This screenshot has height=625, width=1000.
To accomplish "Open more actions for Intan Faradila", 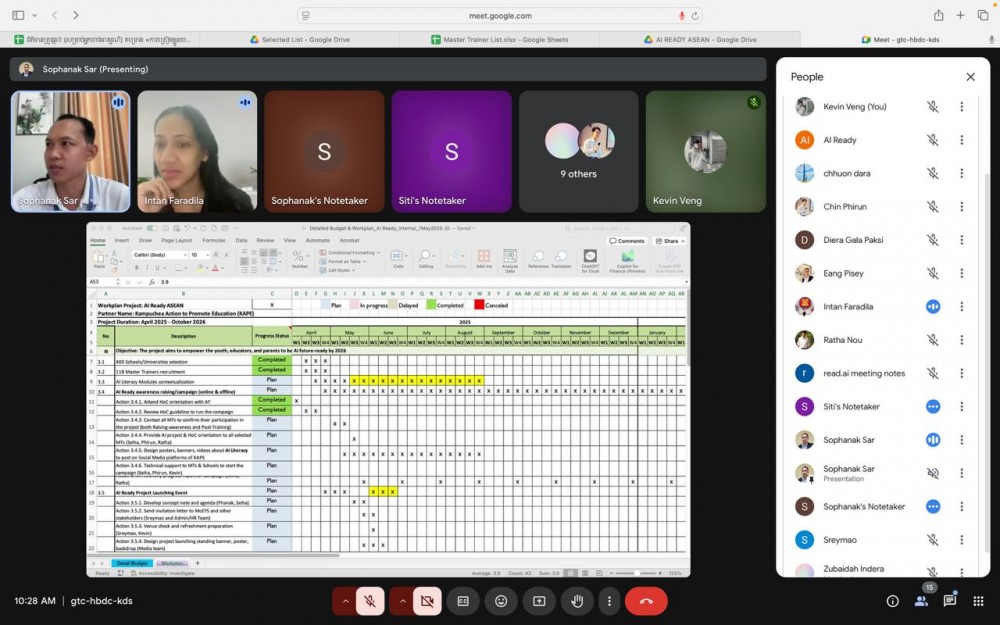I will pos(961,307).
